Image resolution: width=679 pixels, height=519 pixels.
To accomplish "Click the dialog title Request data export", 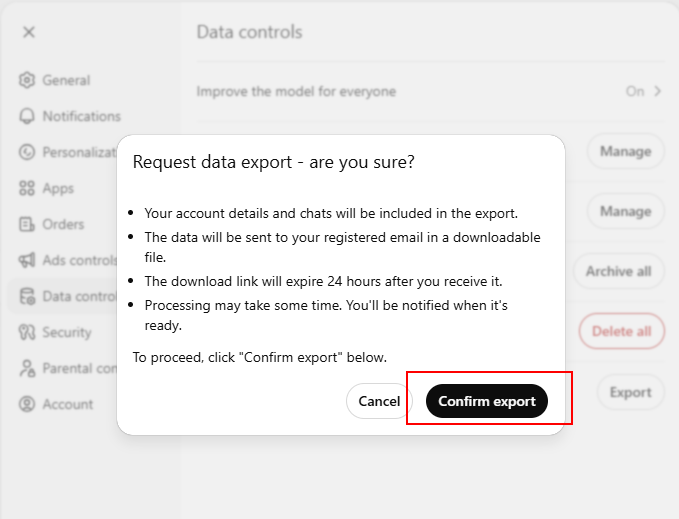I will pyautogui.click(x=273, y=162).
